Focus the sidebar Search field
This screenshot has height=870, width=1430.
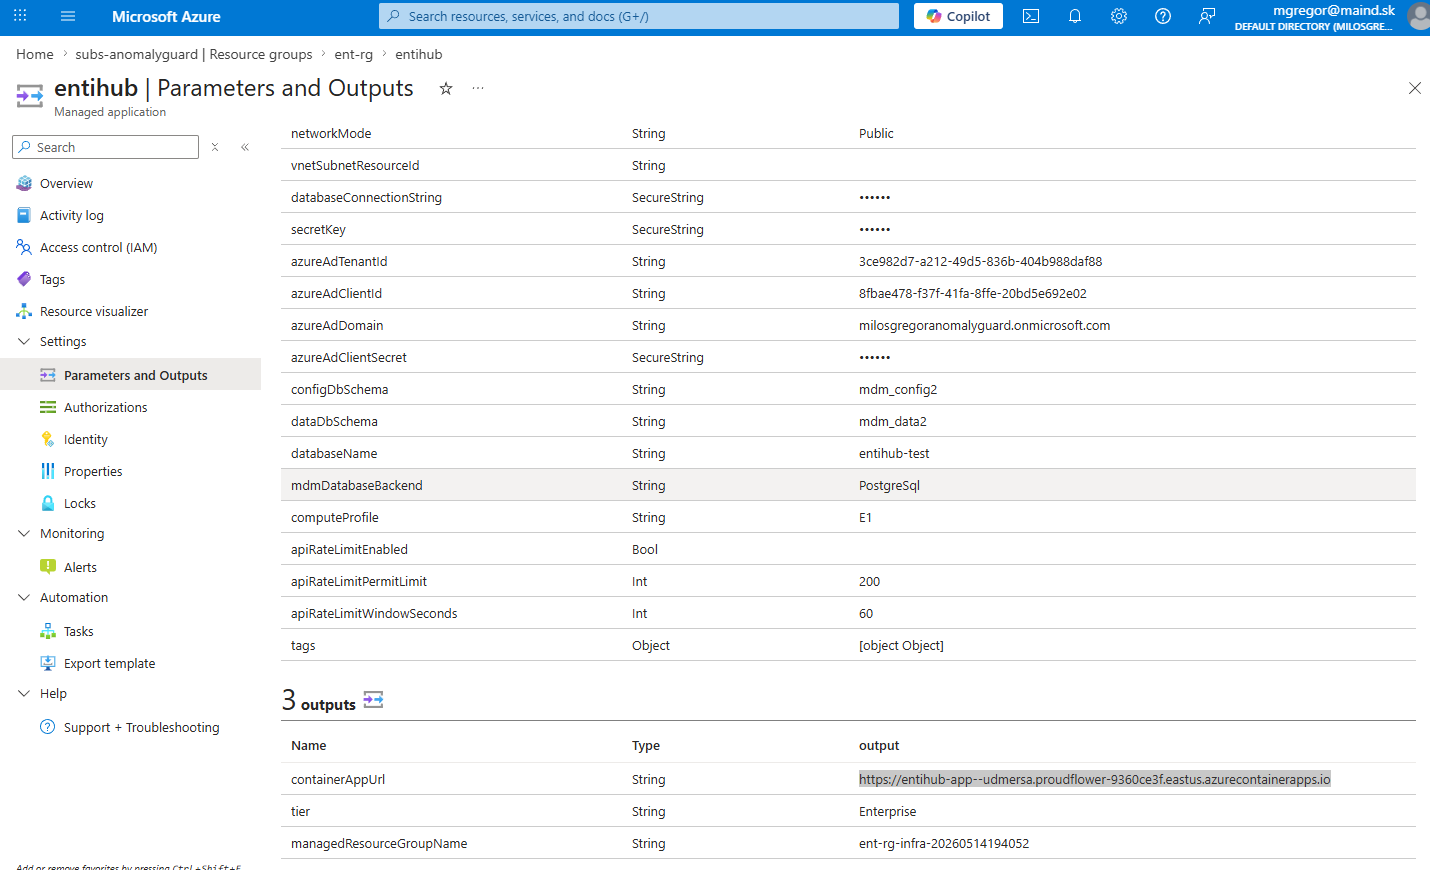coord(106,147)
